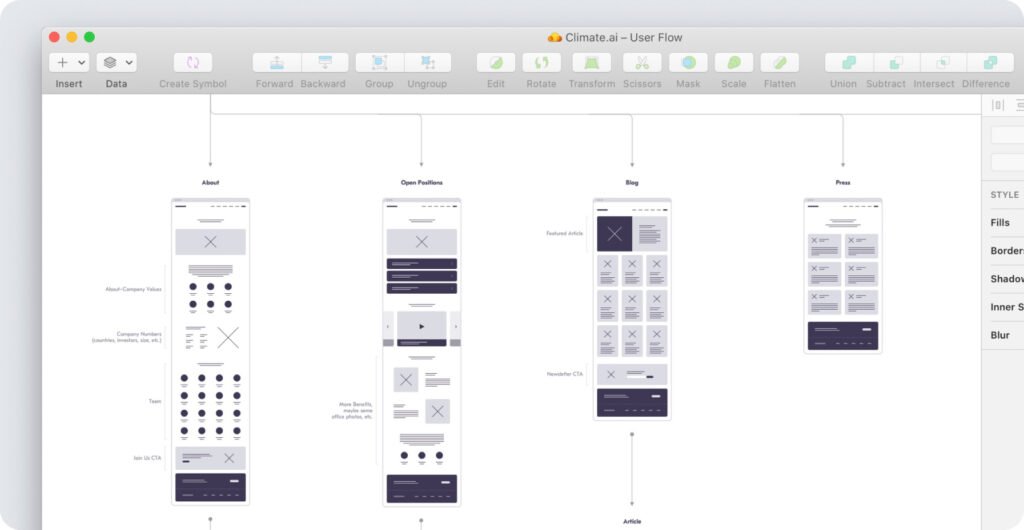Select the Fills section in Style panel

1000,223
